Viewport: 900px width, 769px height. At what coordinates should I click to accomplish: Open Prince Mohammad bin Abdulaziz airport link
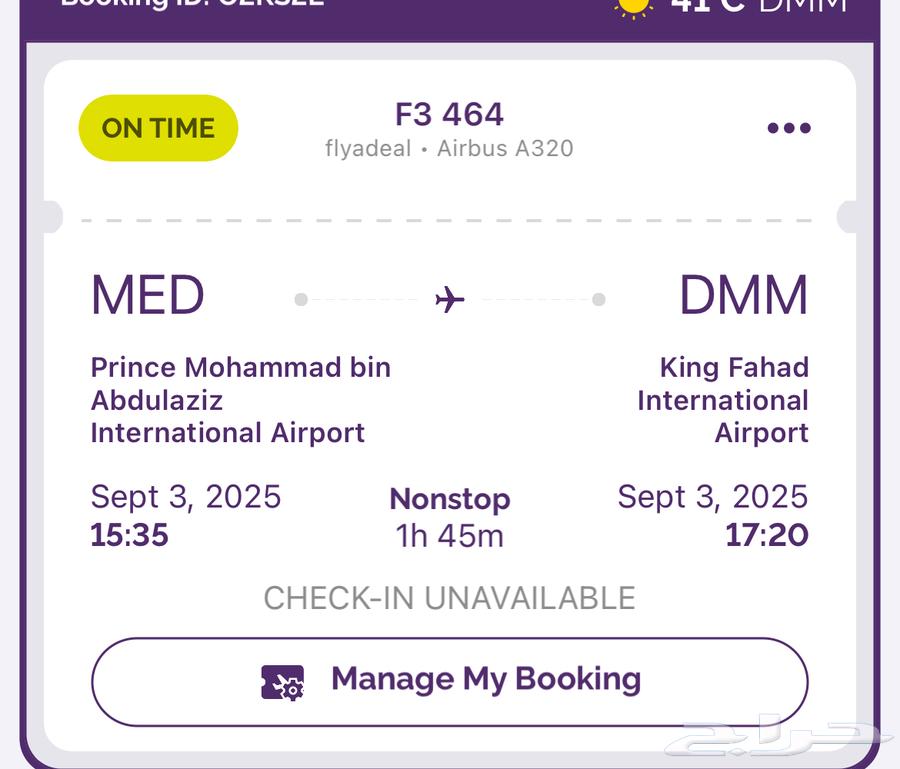coord(240,399)
